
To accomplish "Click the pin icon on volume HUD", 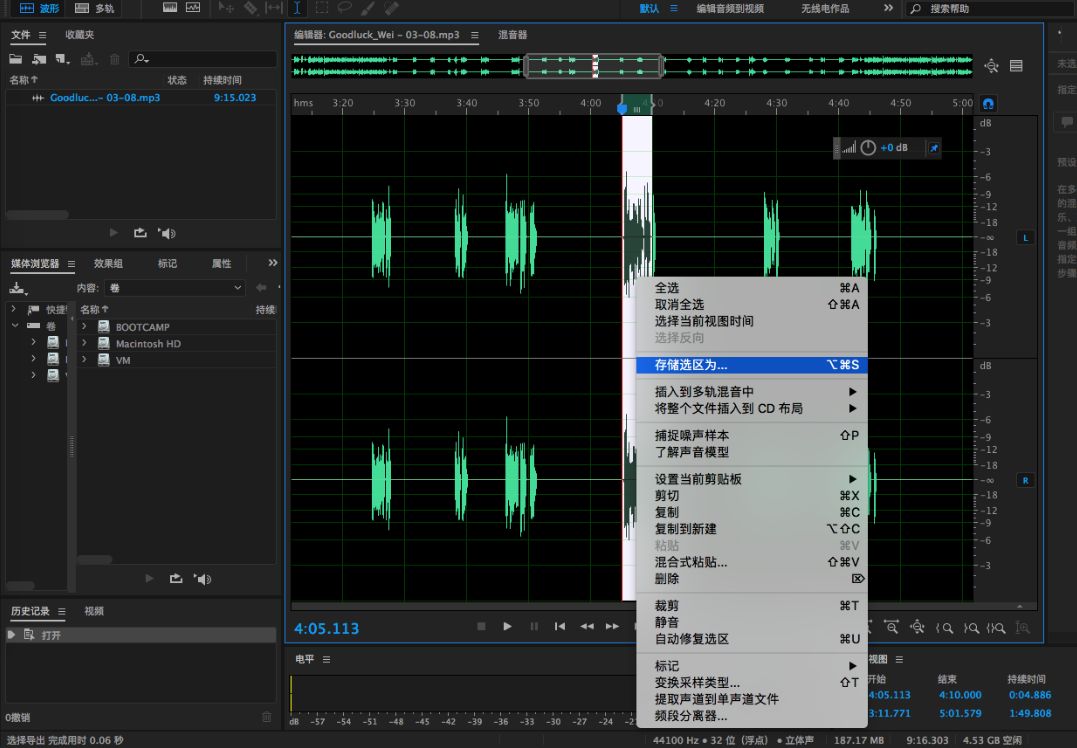I will click(x=934, y=148).
